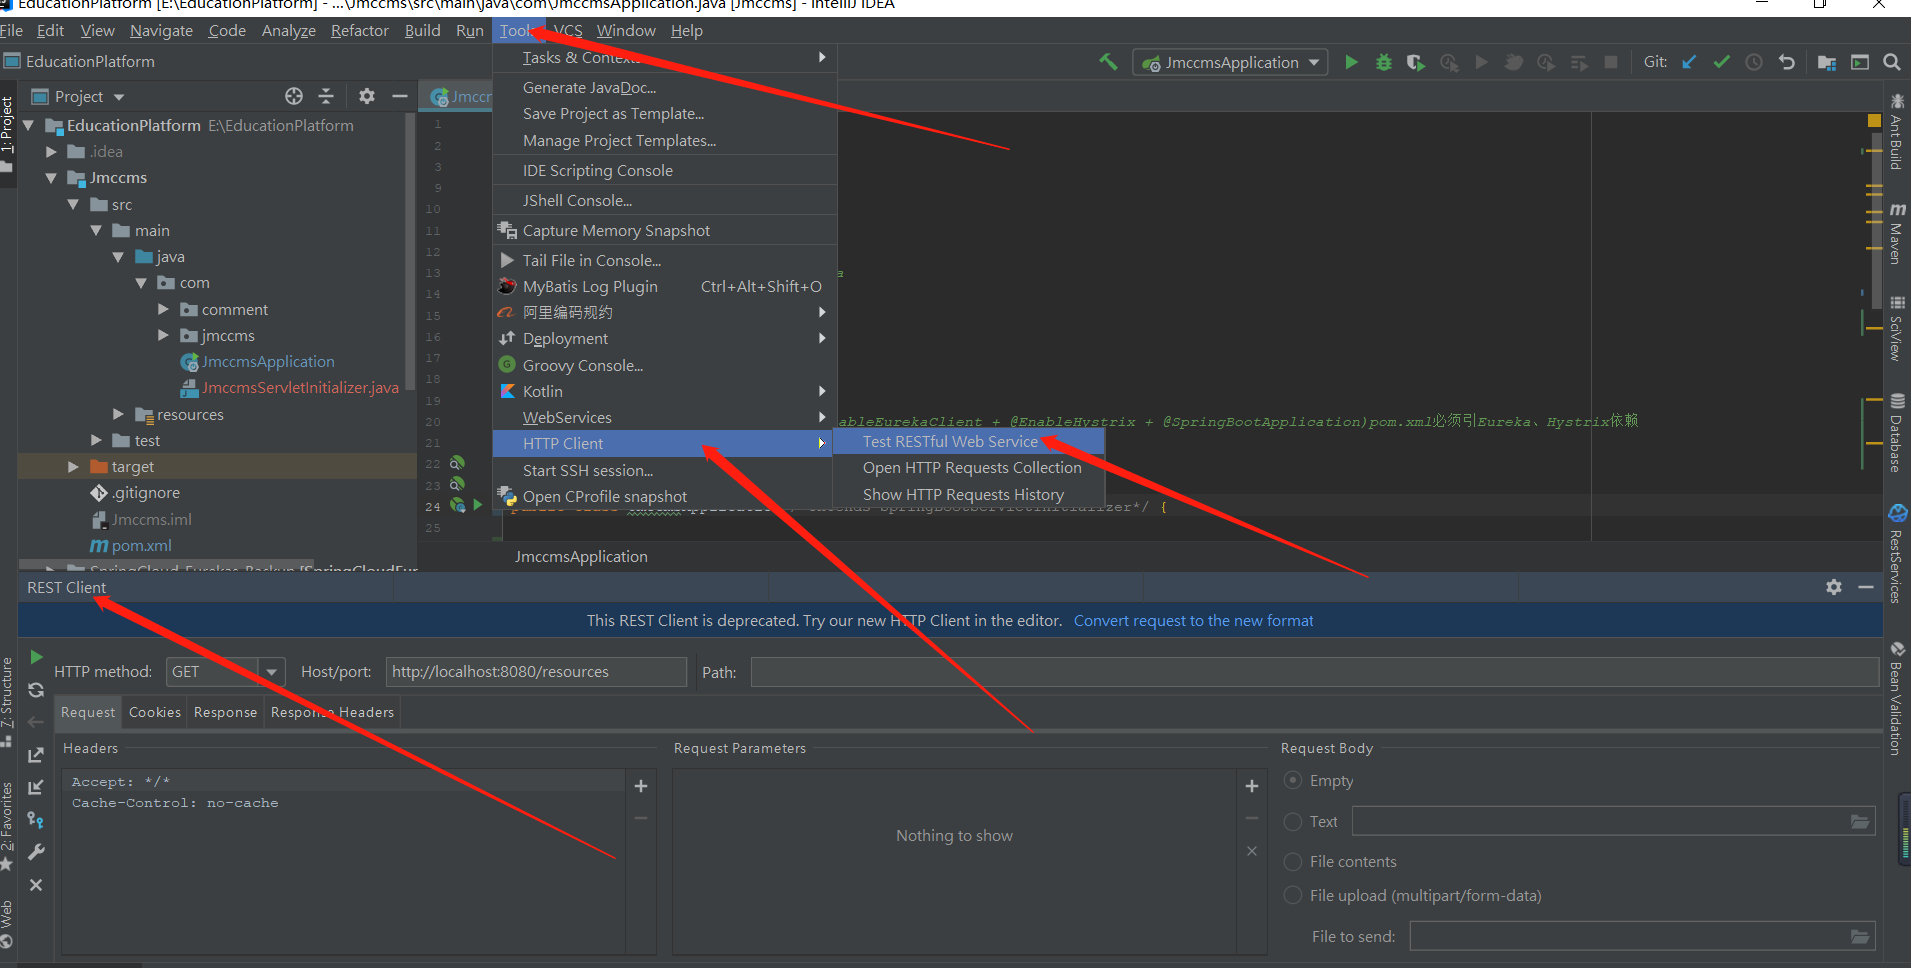
Task: Start debugging with the green bug icon
Action: 1384,62
